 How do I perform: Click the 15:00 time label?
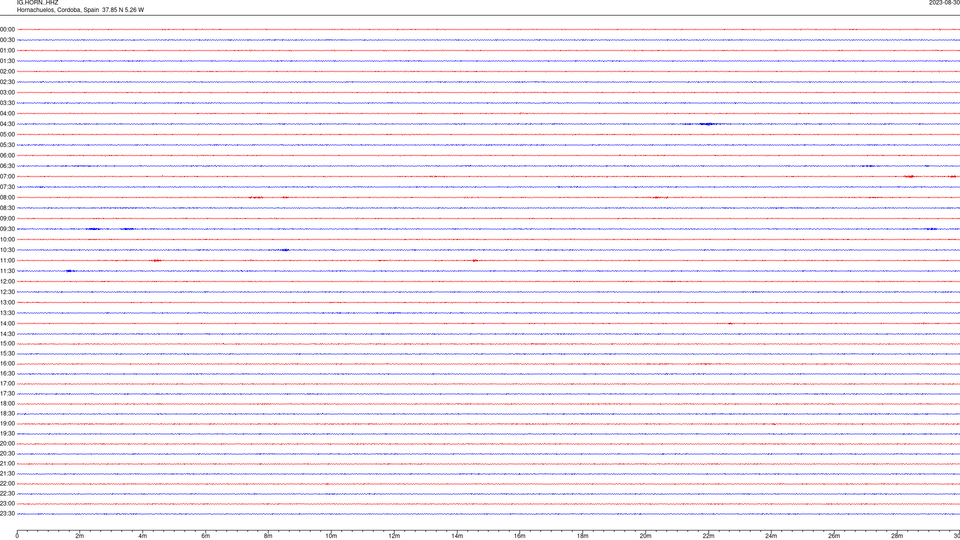point(7,343)
